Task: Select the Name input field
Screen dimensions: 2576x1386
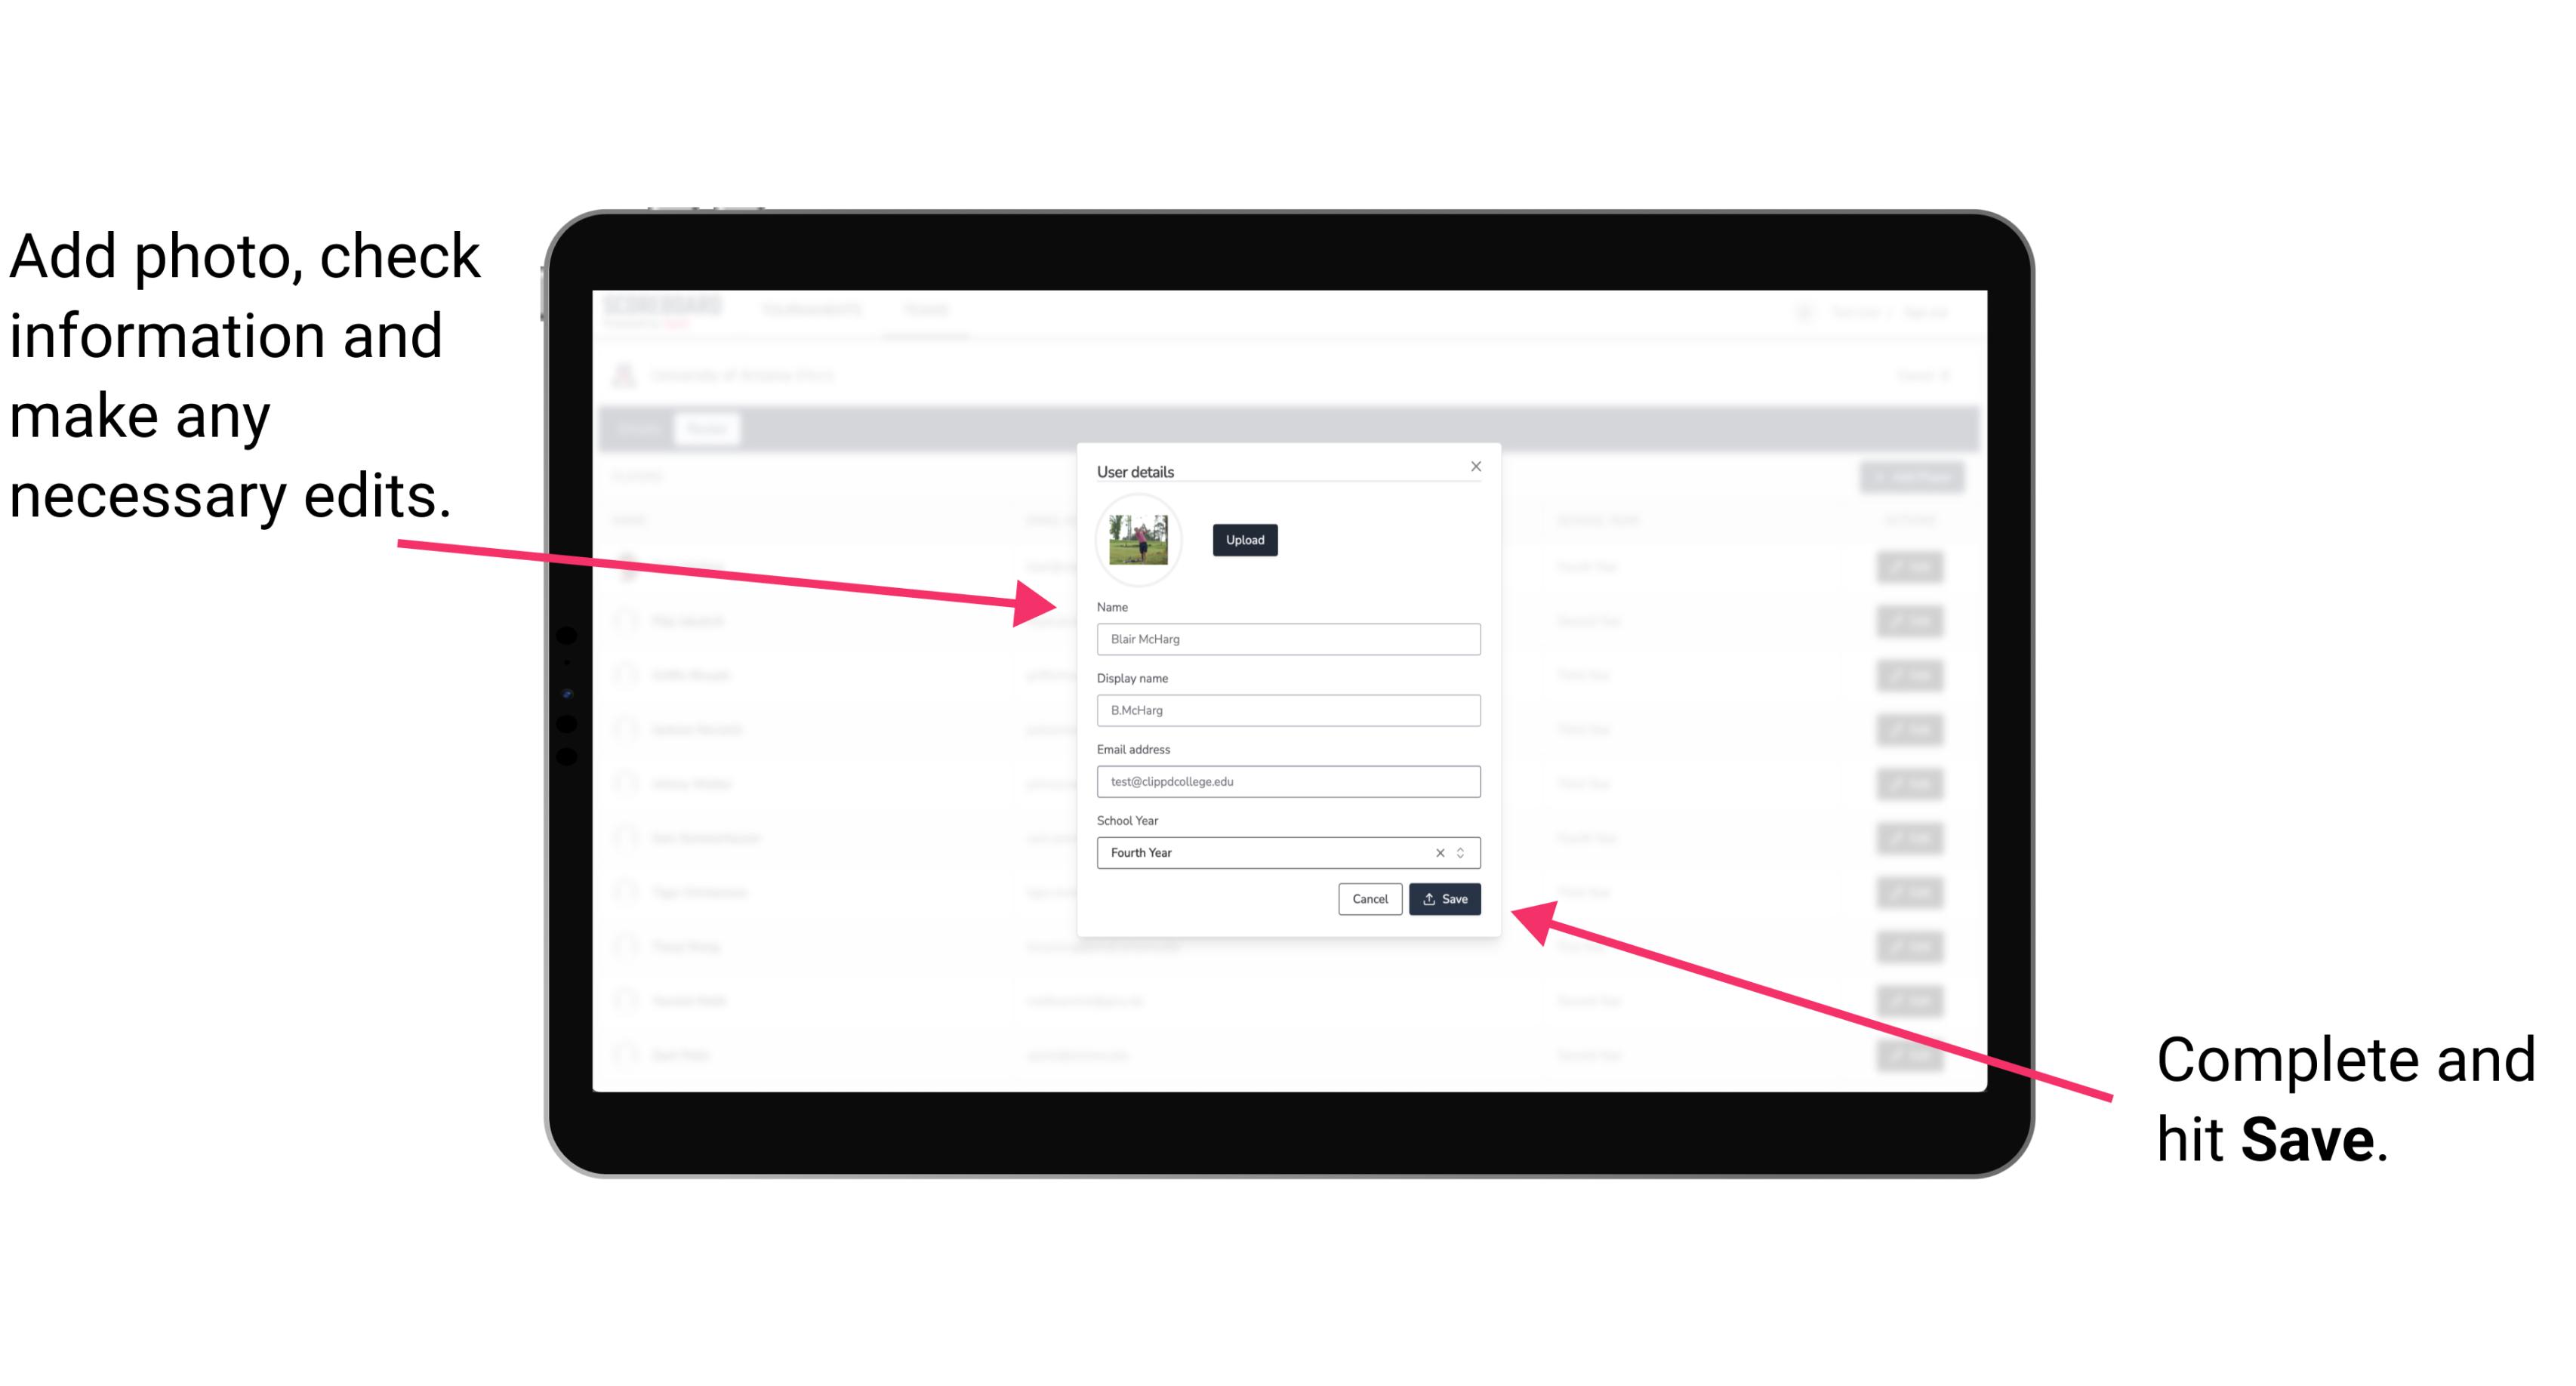Action: [1287, 640]
